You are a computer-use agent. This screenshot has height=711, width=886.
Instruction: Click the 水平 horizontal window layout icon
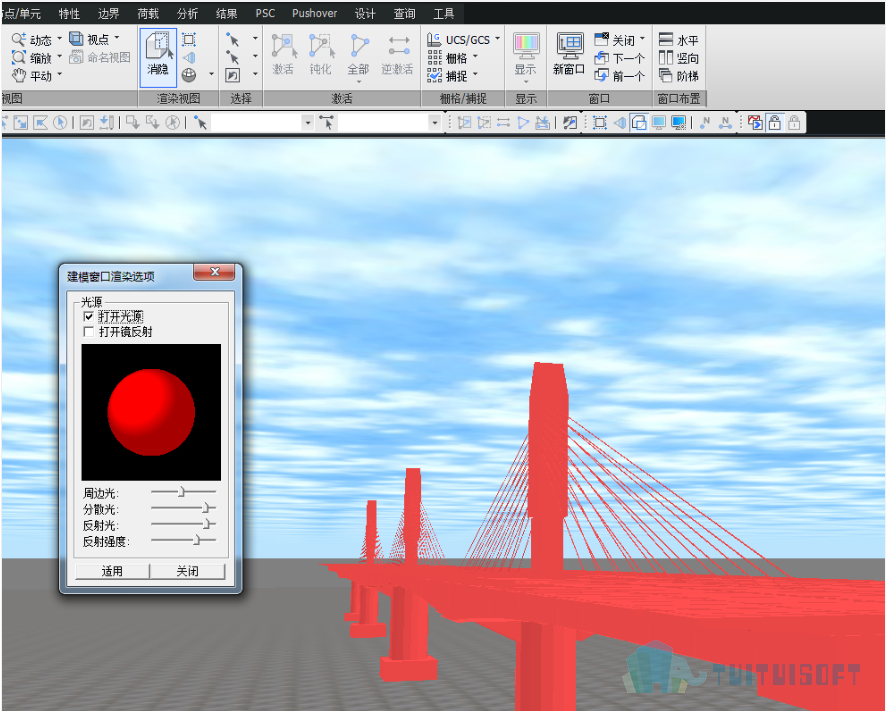[x=666, y=40]
